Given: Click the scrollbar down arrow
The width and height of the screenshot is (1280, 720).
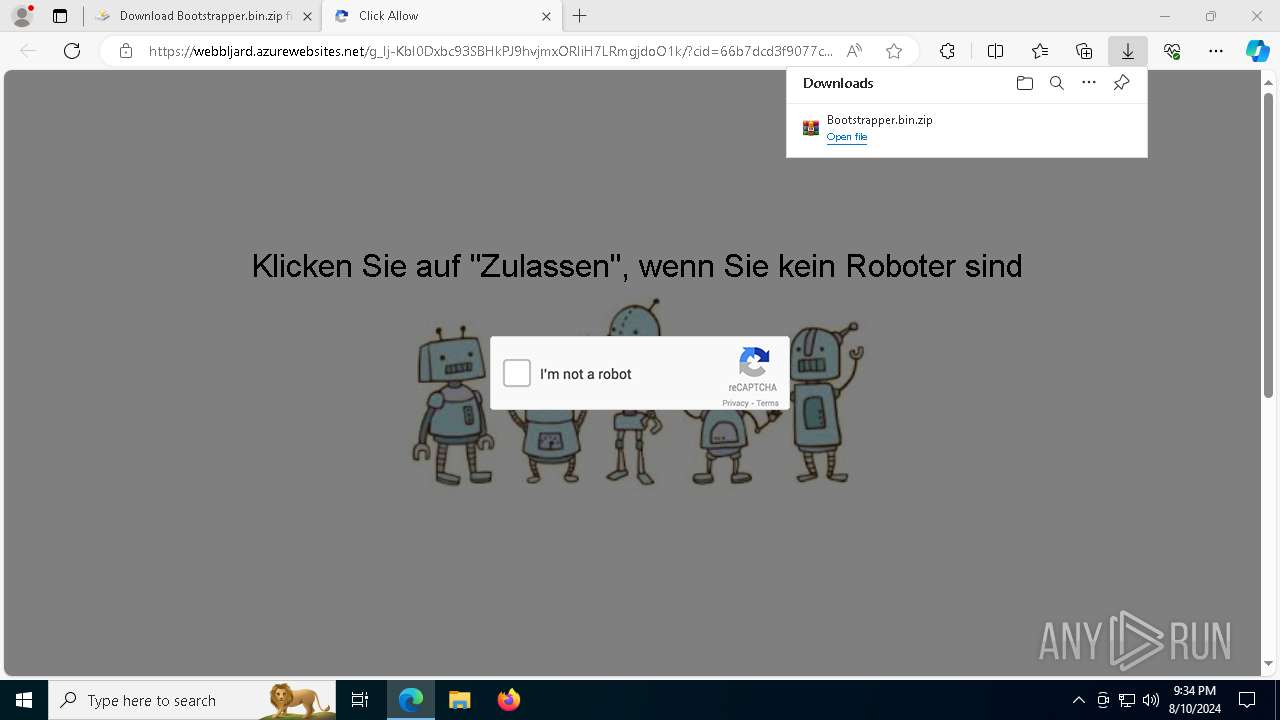Looking at the screenshot, I should (x=1268, y=664).
